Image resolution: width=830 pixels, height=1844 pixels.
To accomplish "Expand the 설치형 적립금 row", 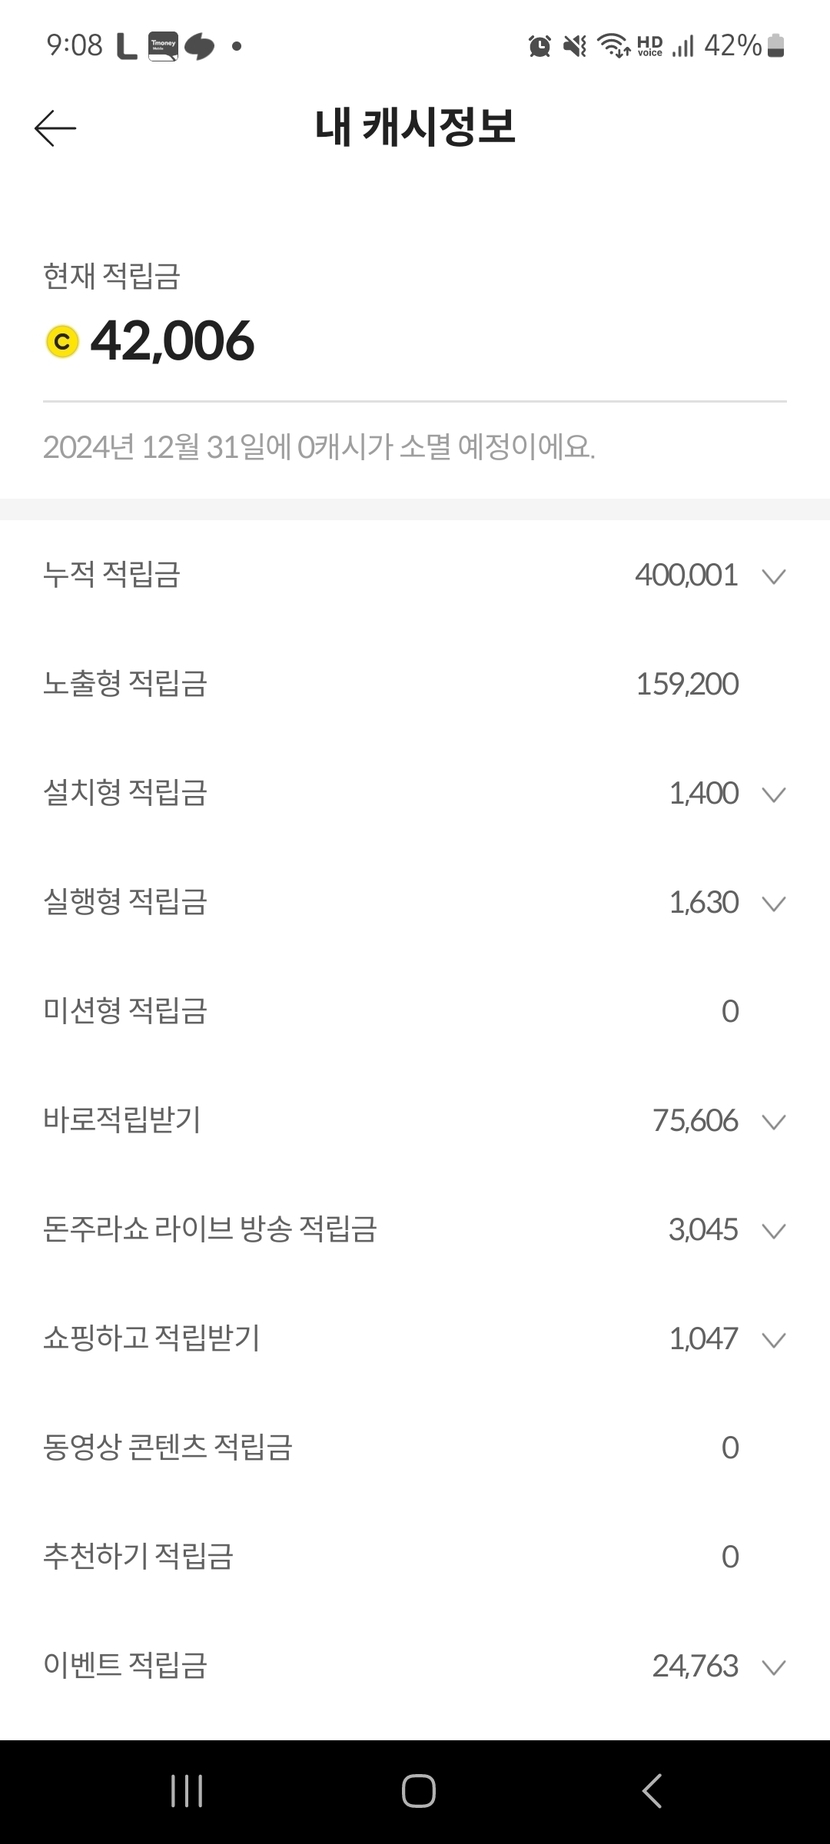I will pyautogui.click(x=773, y=794).
